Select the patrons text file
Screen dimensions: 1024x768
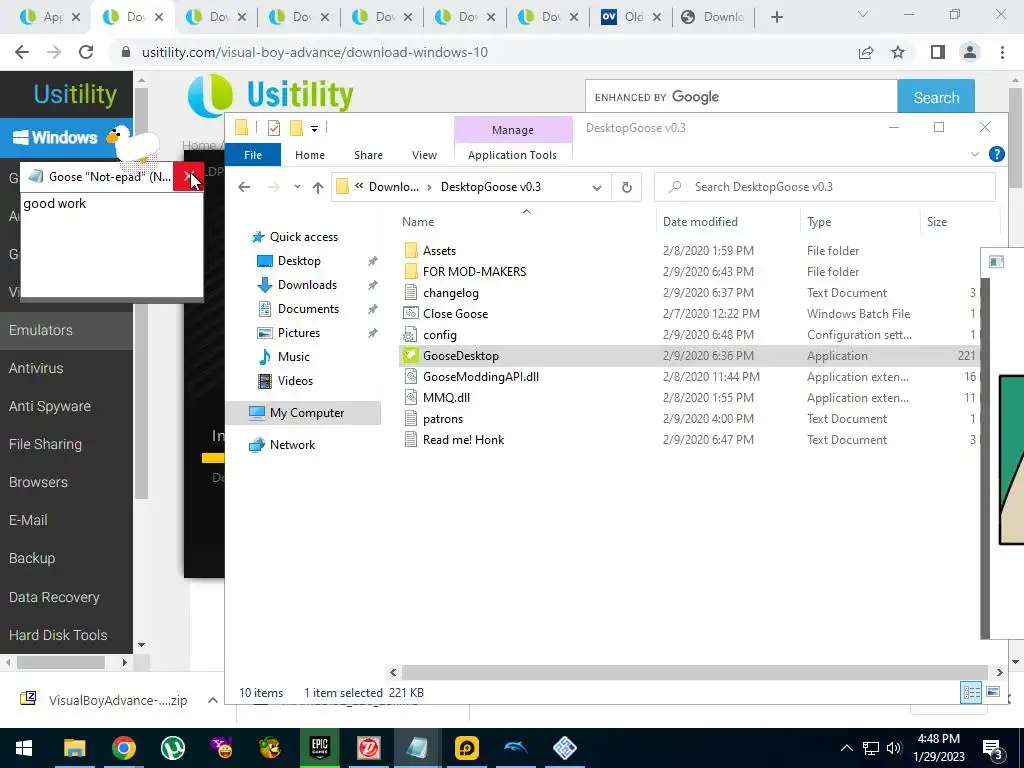coord(443,419)
